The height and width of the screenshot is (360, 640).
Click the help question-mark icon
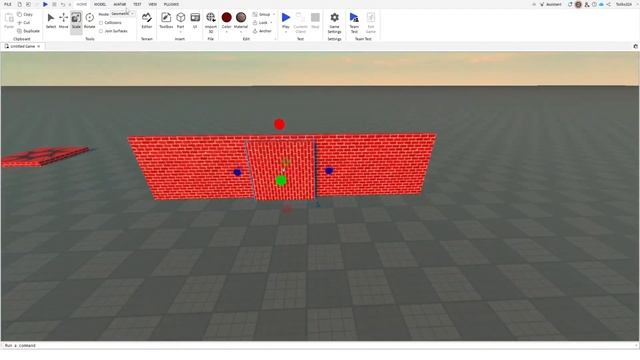click(594, 4)
